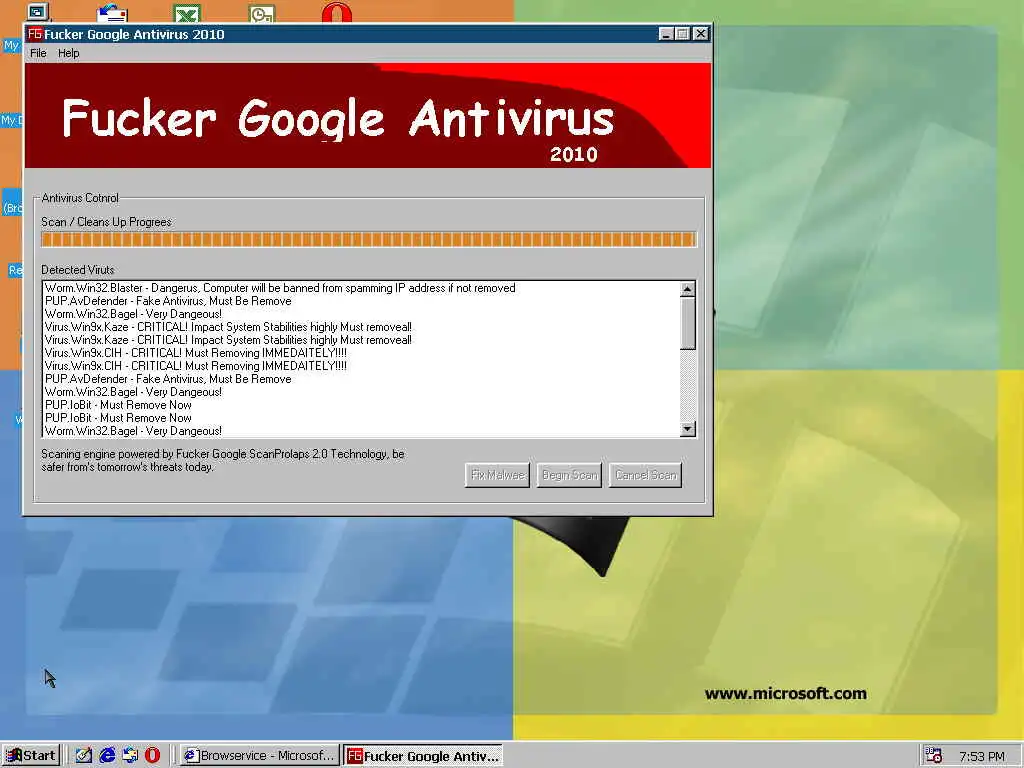
Task: Click the virus list scroll-up arrow
Action: click(688, 289)
